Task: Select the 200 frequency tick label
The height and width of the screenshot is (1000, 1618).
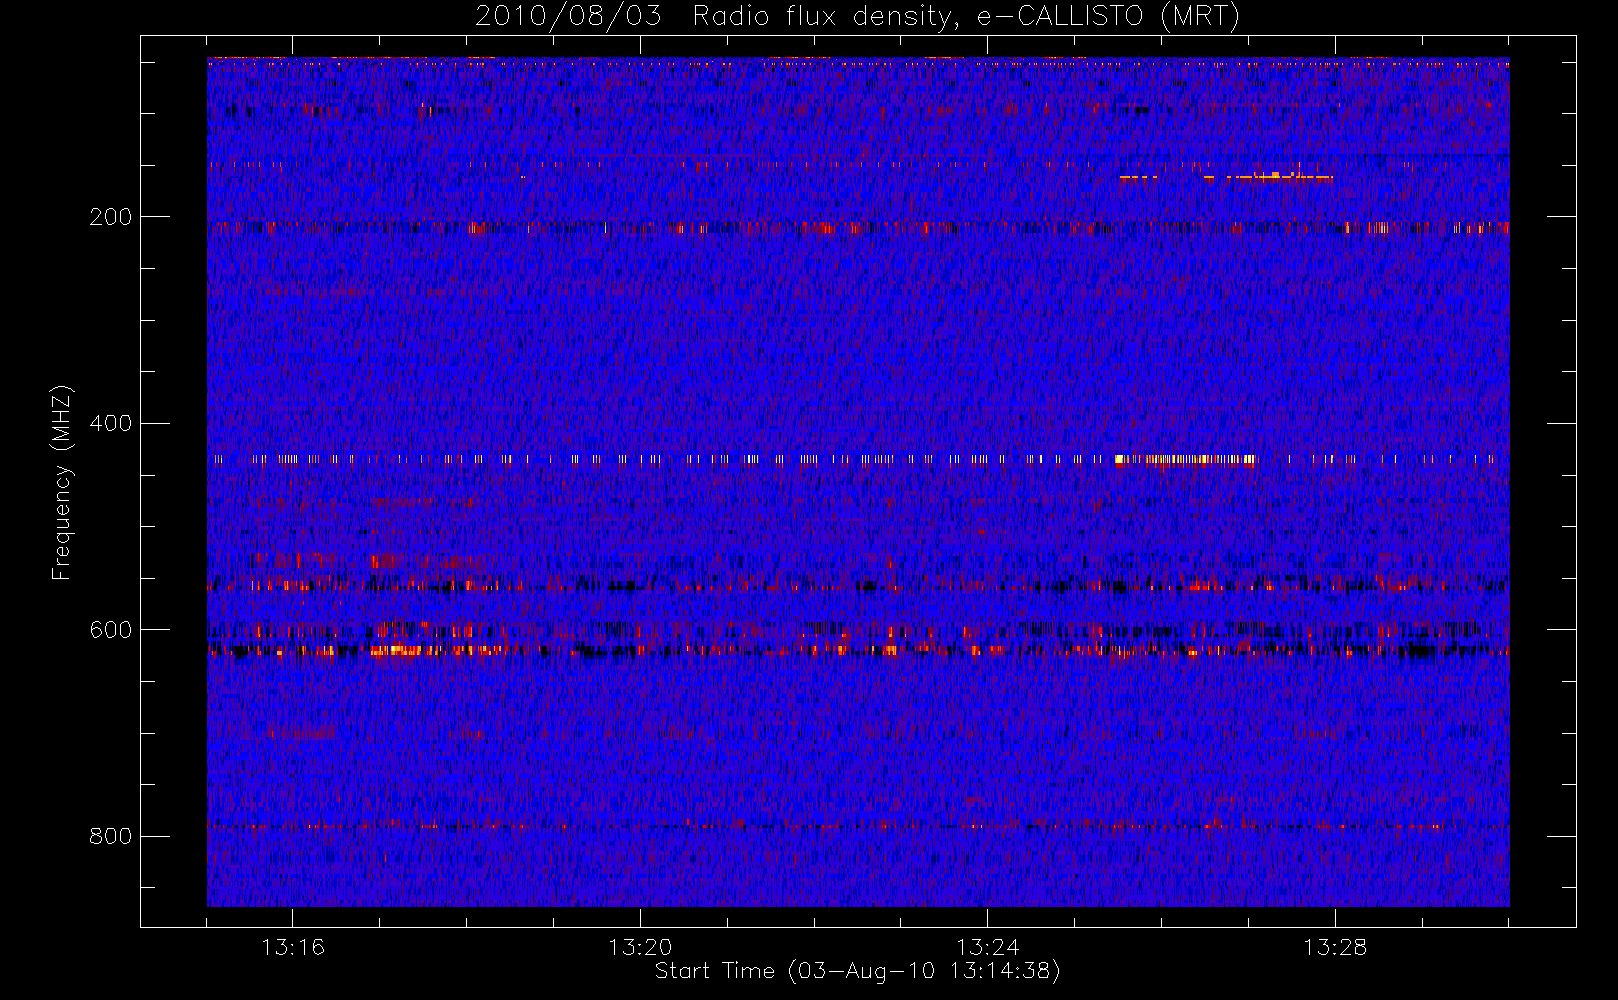Action: [x=110, y=217]
